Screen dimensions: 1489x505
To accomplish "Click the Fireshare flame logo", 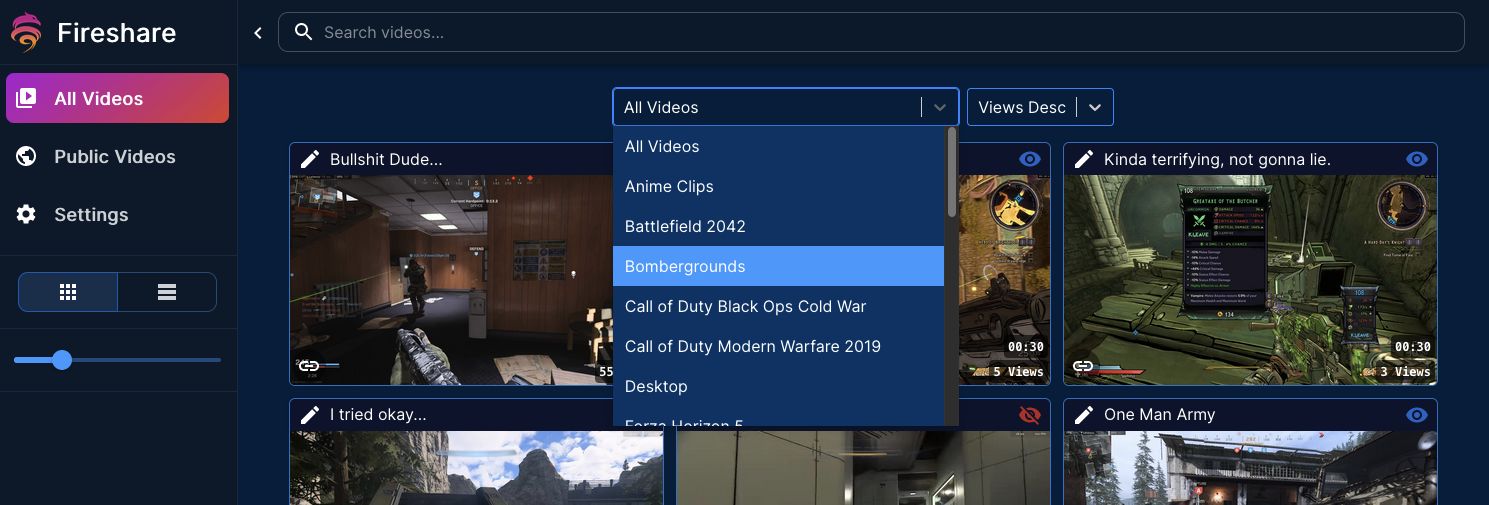I will [x=27, y=32].
